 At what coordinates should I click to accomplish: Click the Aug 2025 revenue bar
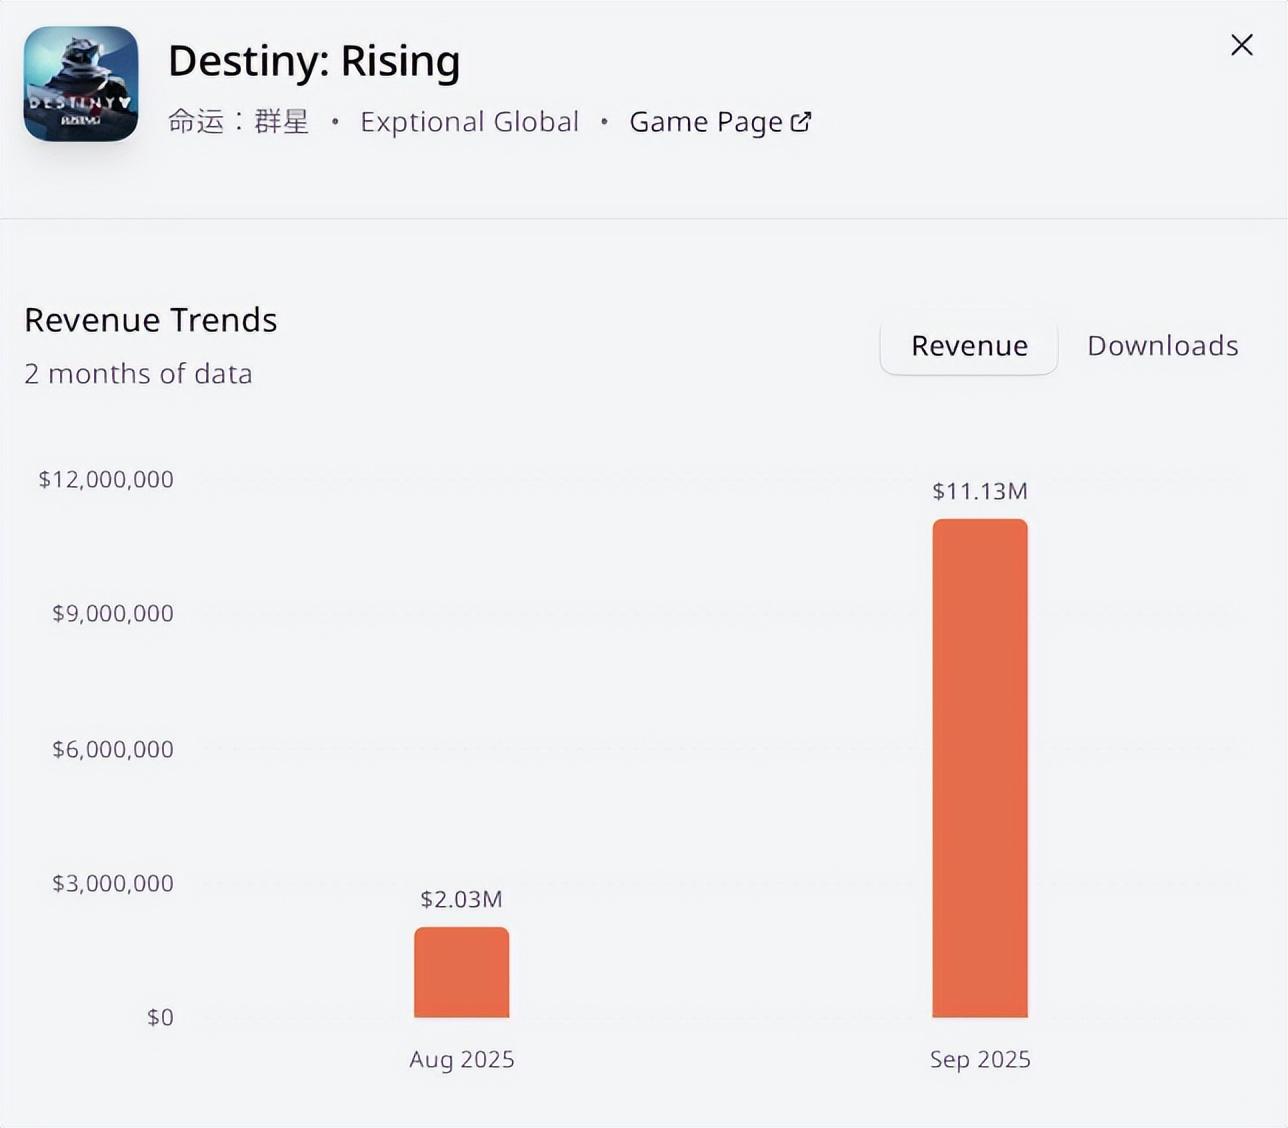[461, 972]
